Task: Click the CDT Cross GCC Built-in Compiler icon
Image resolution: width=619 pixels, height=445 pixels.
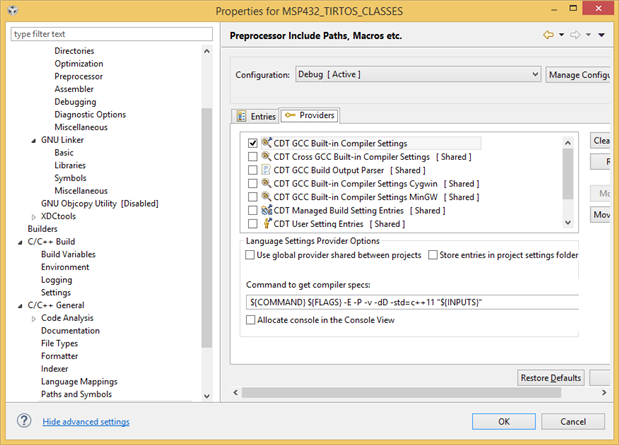Action: click(267, 156)
